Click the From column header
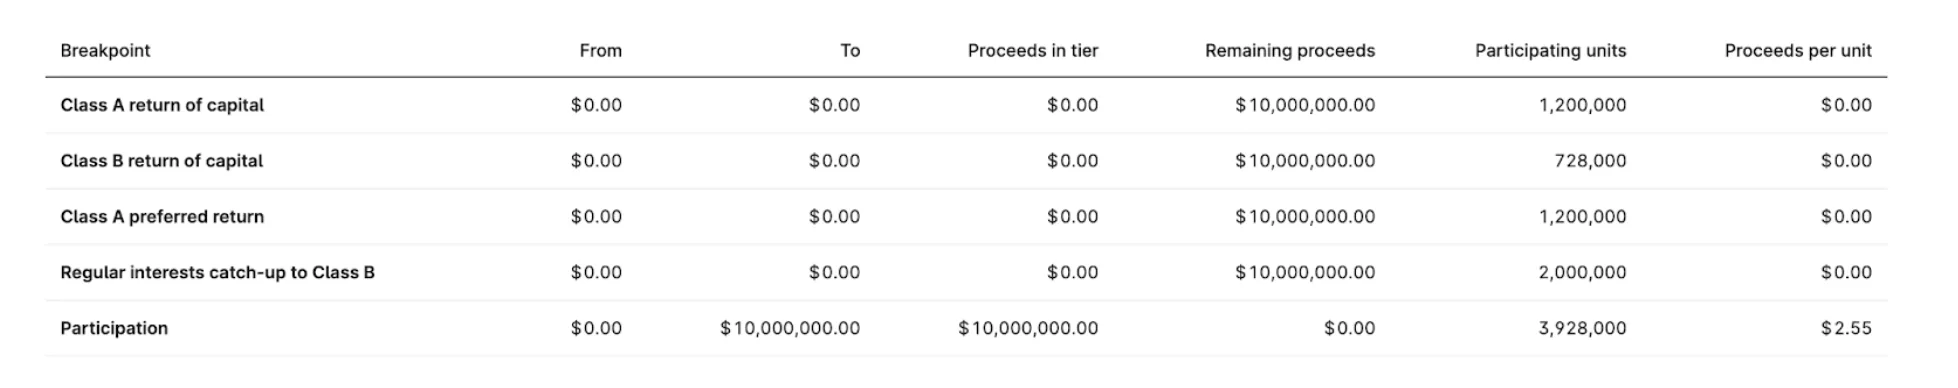This screenshot has width=1958, height=388. tap(600, 51)
